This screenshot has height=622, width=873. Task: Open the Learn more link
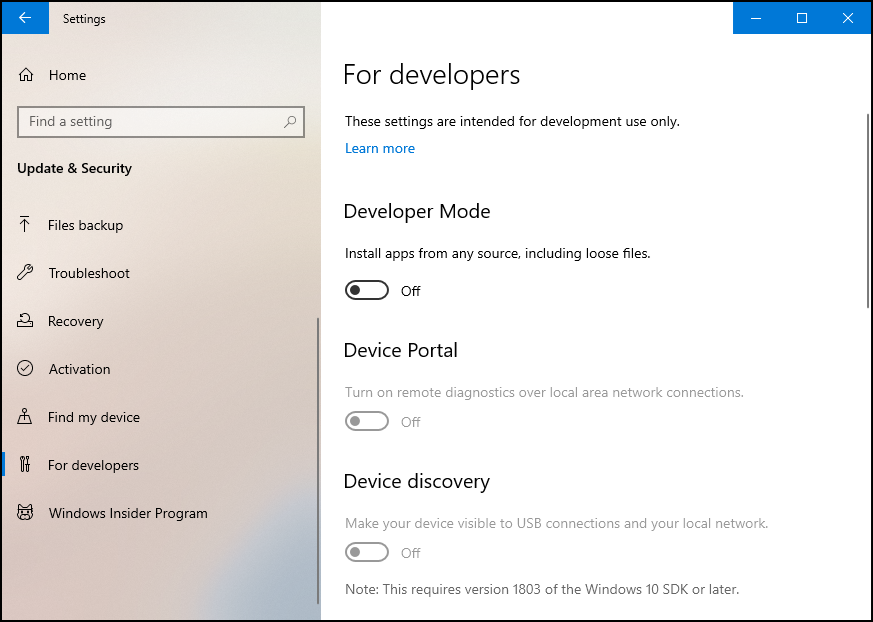[x=380, y=148]
